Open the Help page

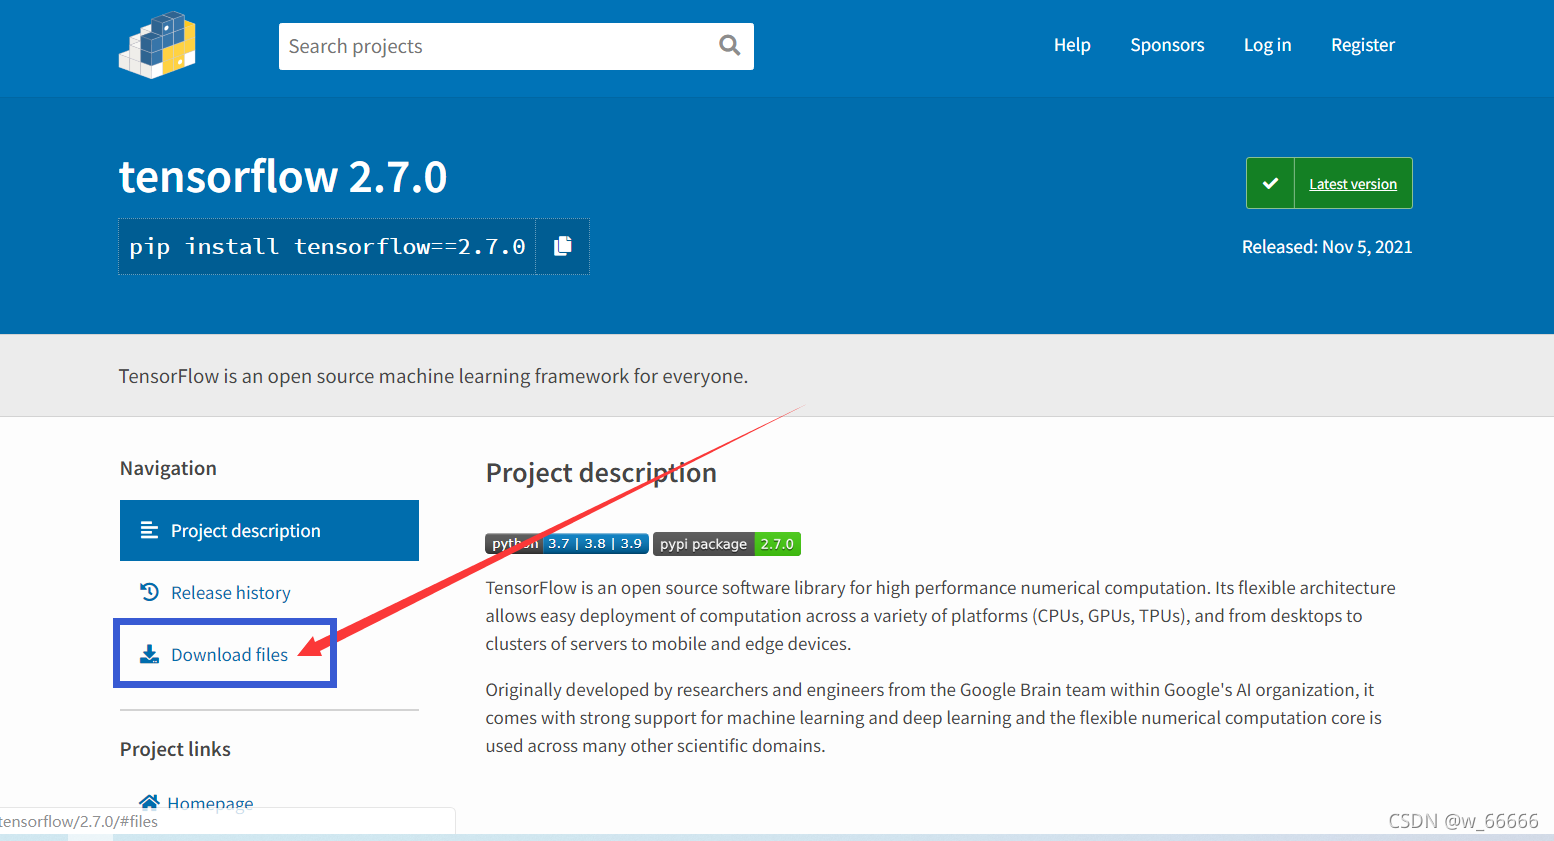[1072, 45]
